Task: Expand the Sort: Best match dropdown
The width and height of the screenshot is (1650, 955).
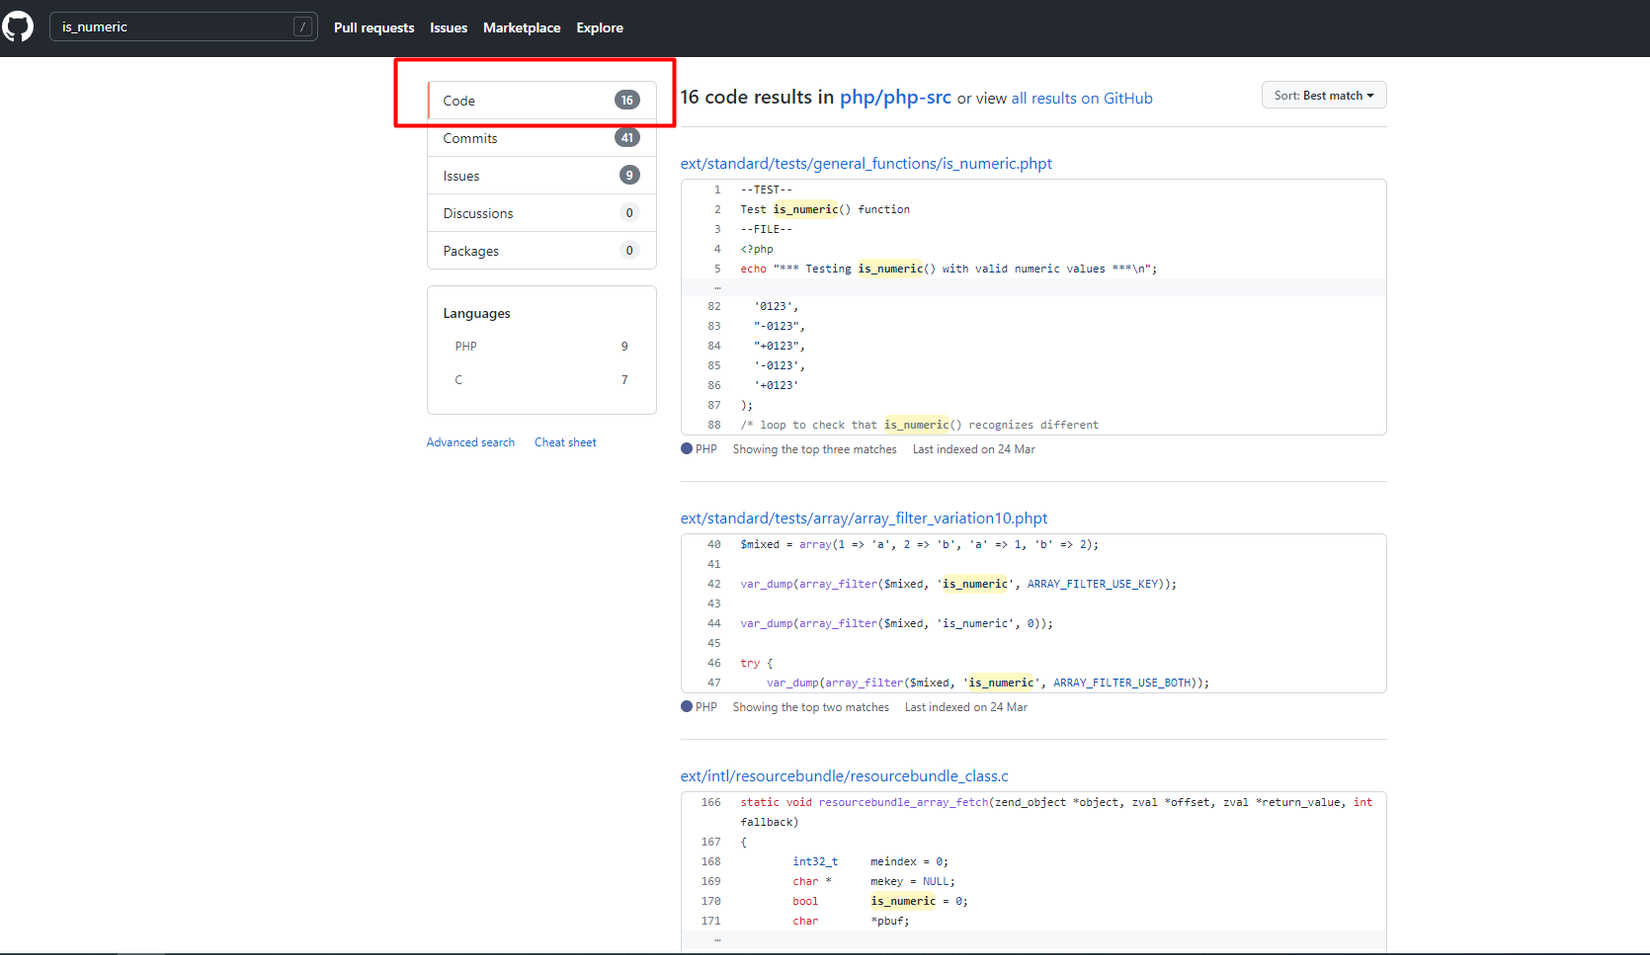Action: coord(1323,95)
